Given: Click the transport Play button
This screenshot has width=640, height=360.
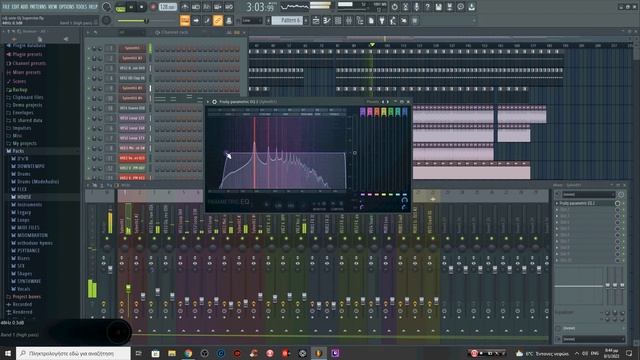Looking at the screenshot, I should click(131, 7).
